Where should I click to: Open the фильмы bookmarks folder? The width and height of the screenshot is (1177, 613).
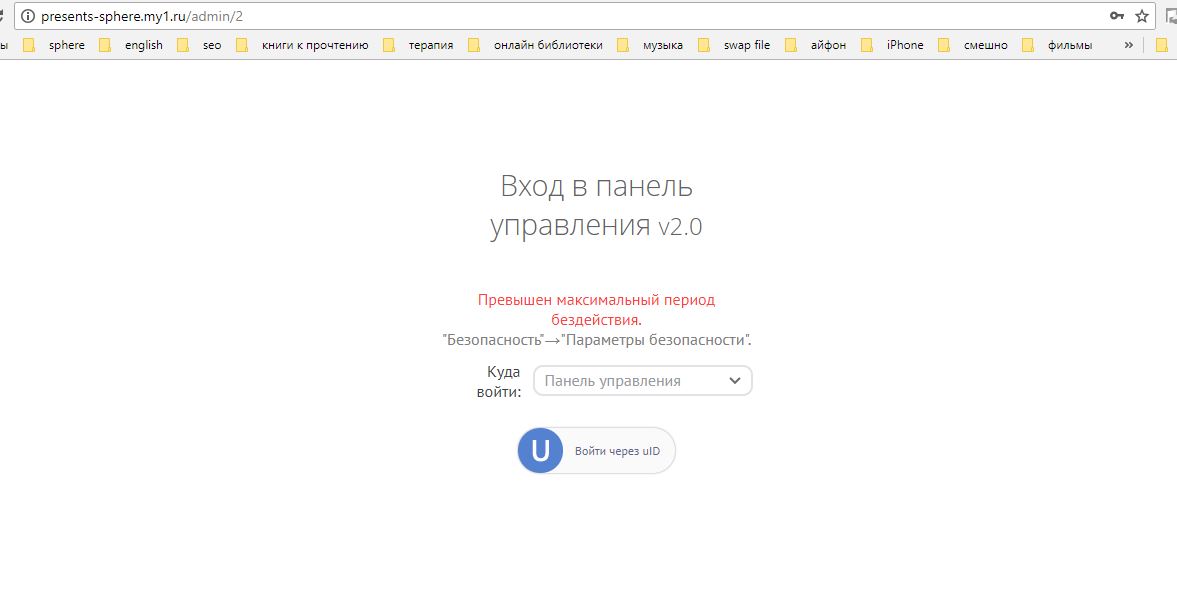pos(1058,45)
